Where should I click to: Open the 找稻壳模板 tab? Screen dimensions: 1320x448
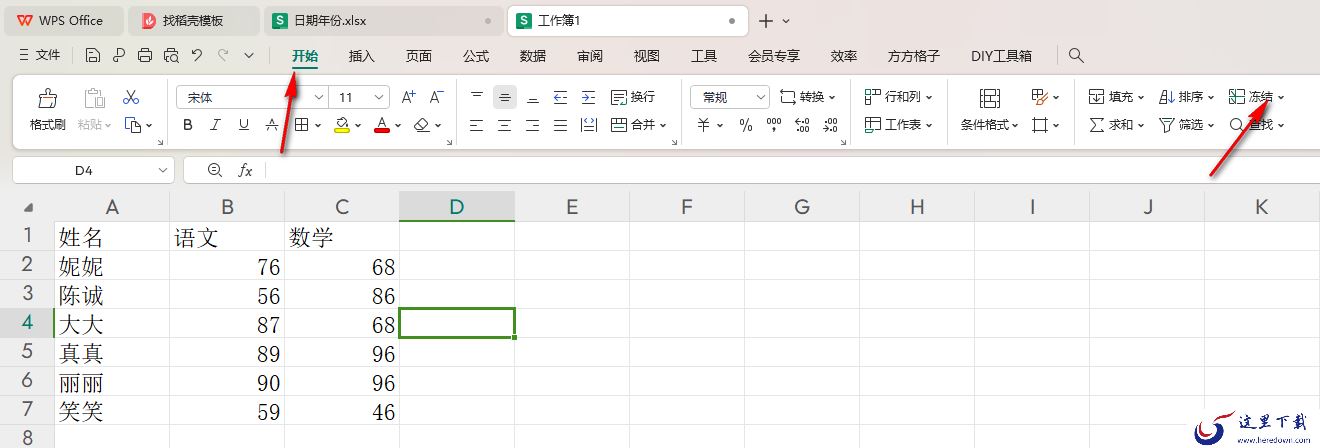pyautogui.click(x=193, y=20)
